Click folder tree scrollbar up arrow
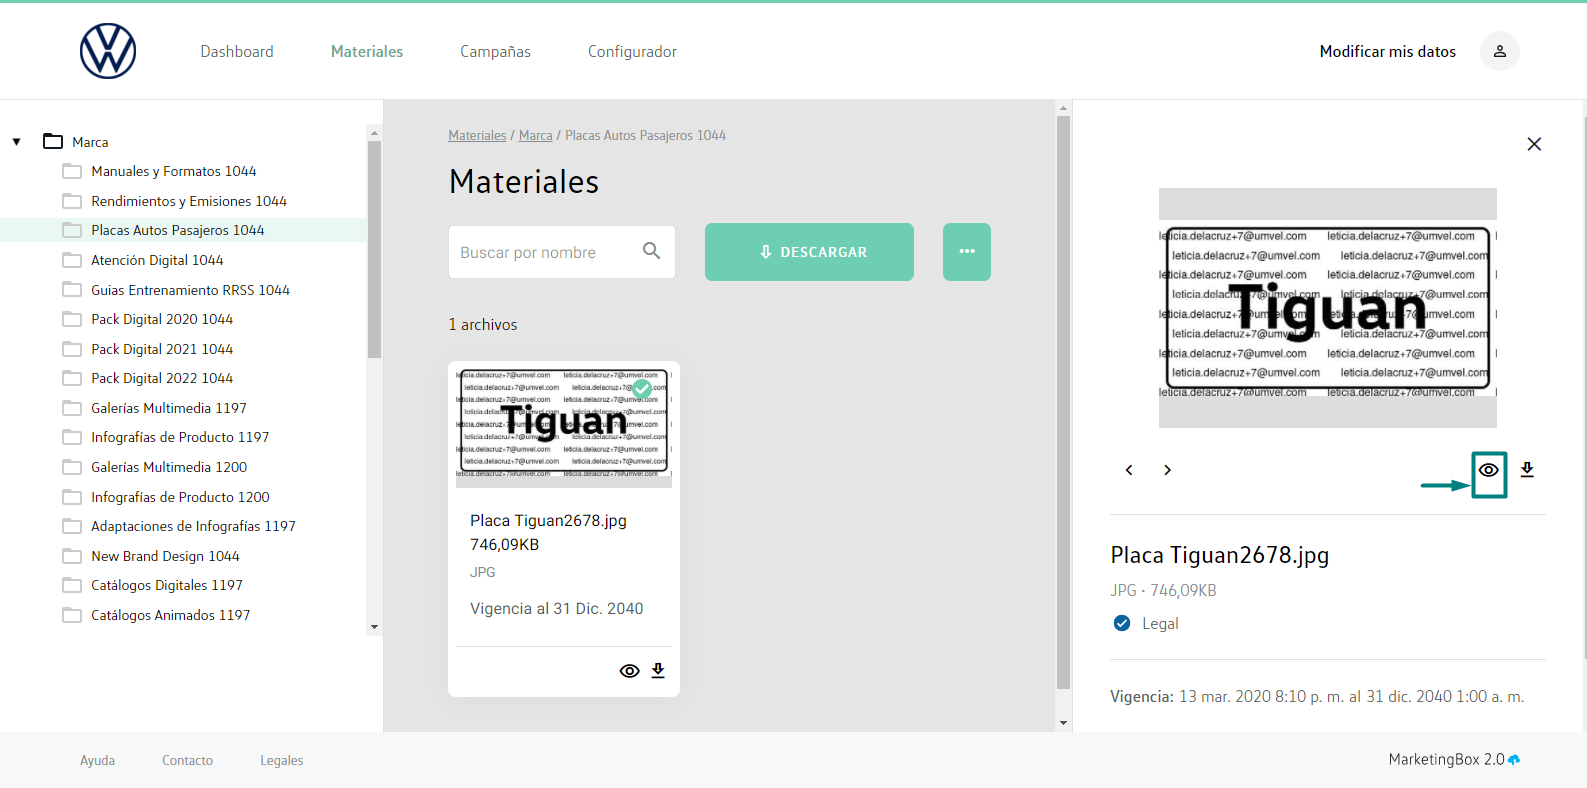 (374, 132)
